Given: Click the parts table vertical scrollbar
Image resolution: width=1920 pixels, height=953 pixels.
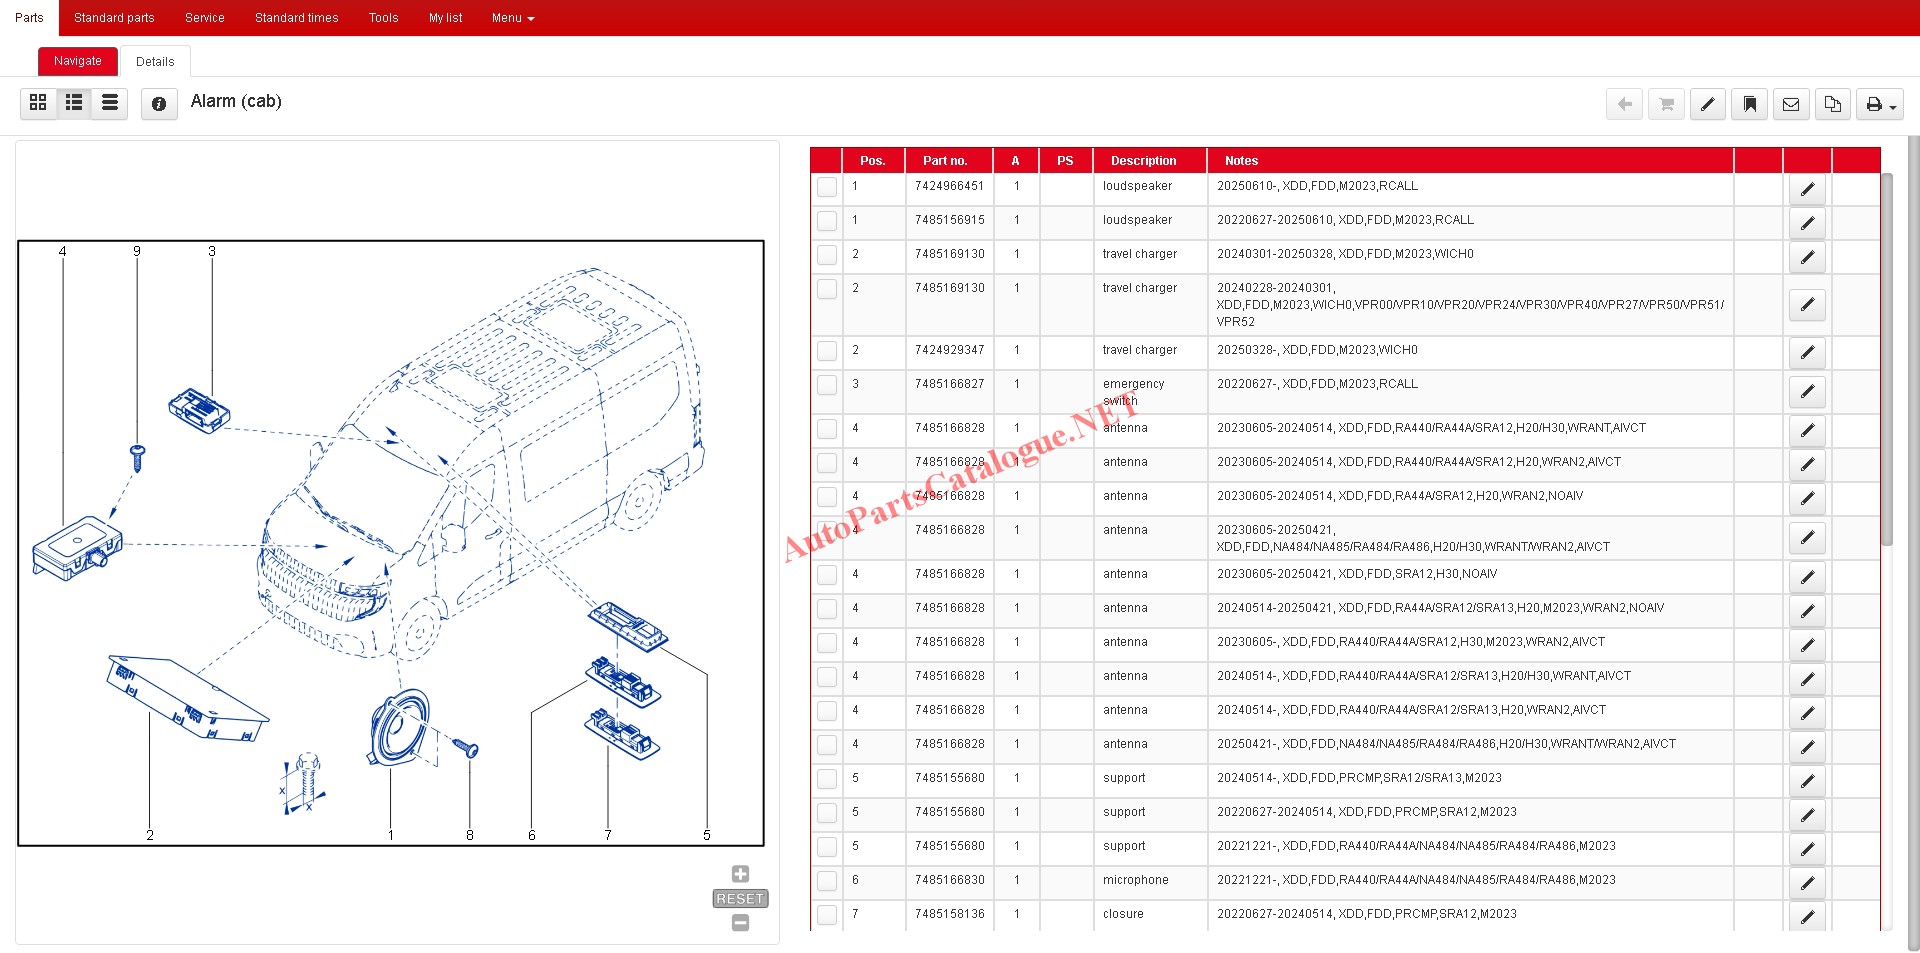Looking at the screenshot, I should coord(1887,360).
